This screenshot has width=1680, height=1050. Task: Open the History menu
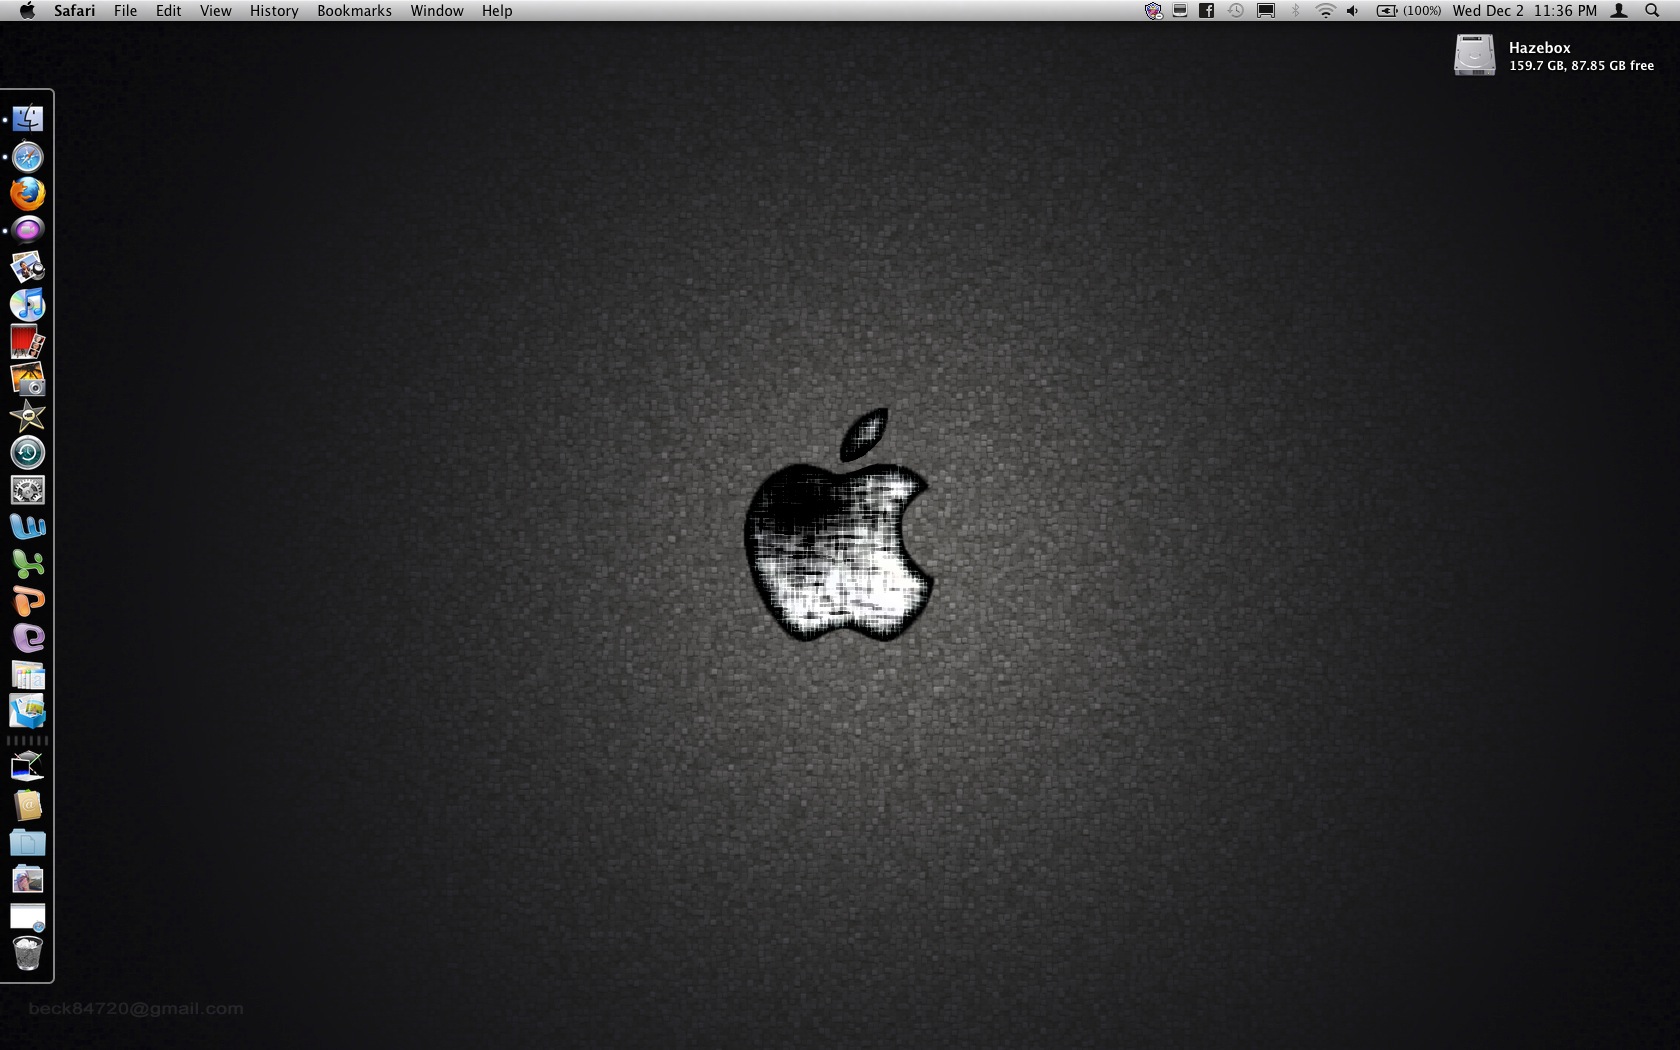coord(274,10)
